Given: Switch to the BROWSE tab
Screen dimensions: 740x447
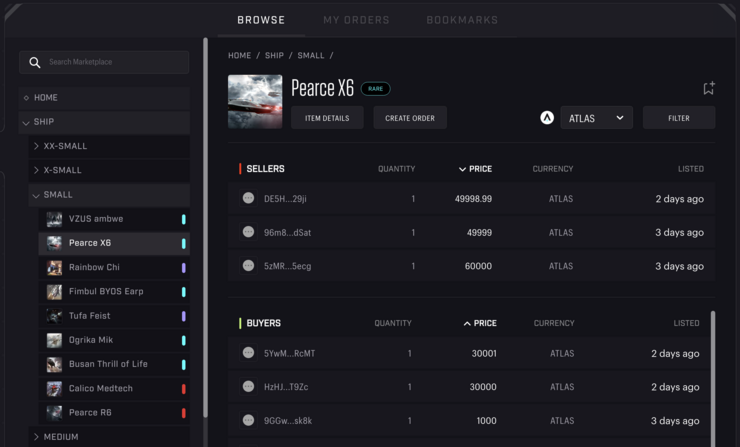Looking at the screenshot, I should point(261,20).
